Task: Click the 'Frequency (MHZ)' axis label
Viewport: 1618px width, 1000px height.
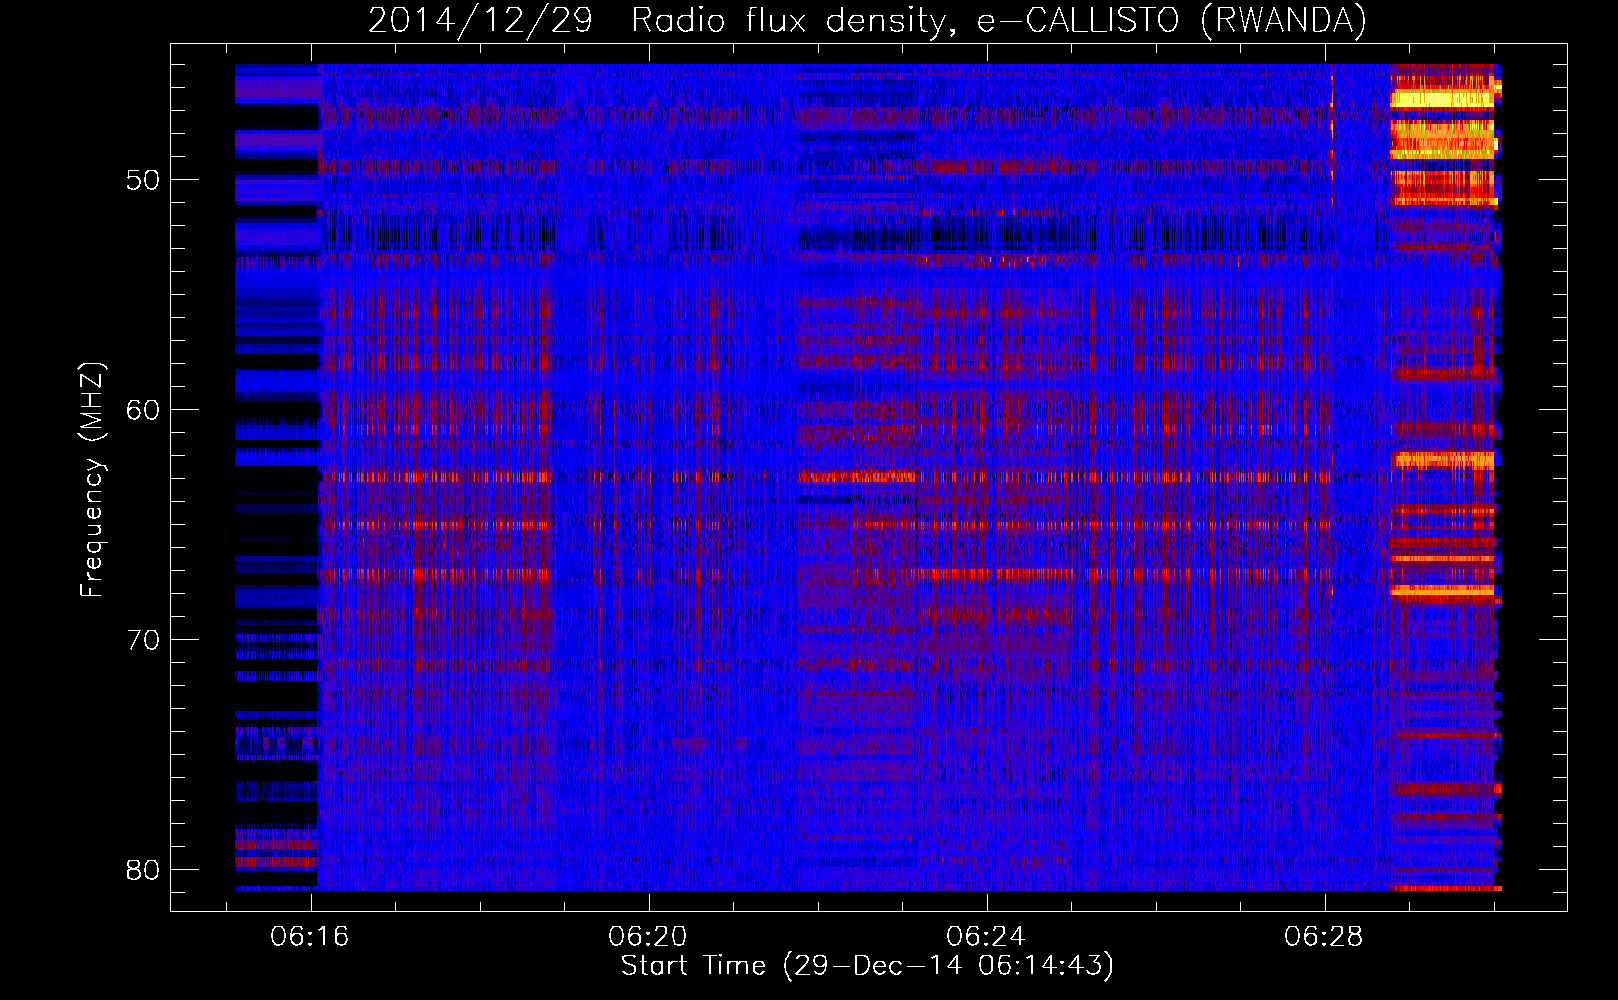Action: pos(92,481)
